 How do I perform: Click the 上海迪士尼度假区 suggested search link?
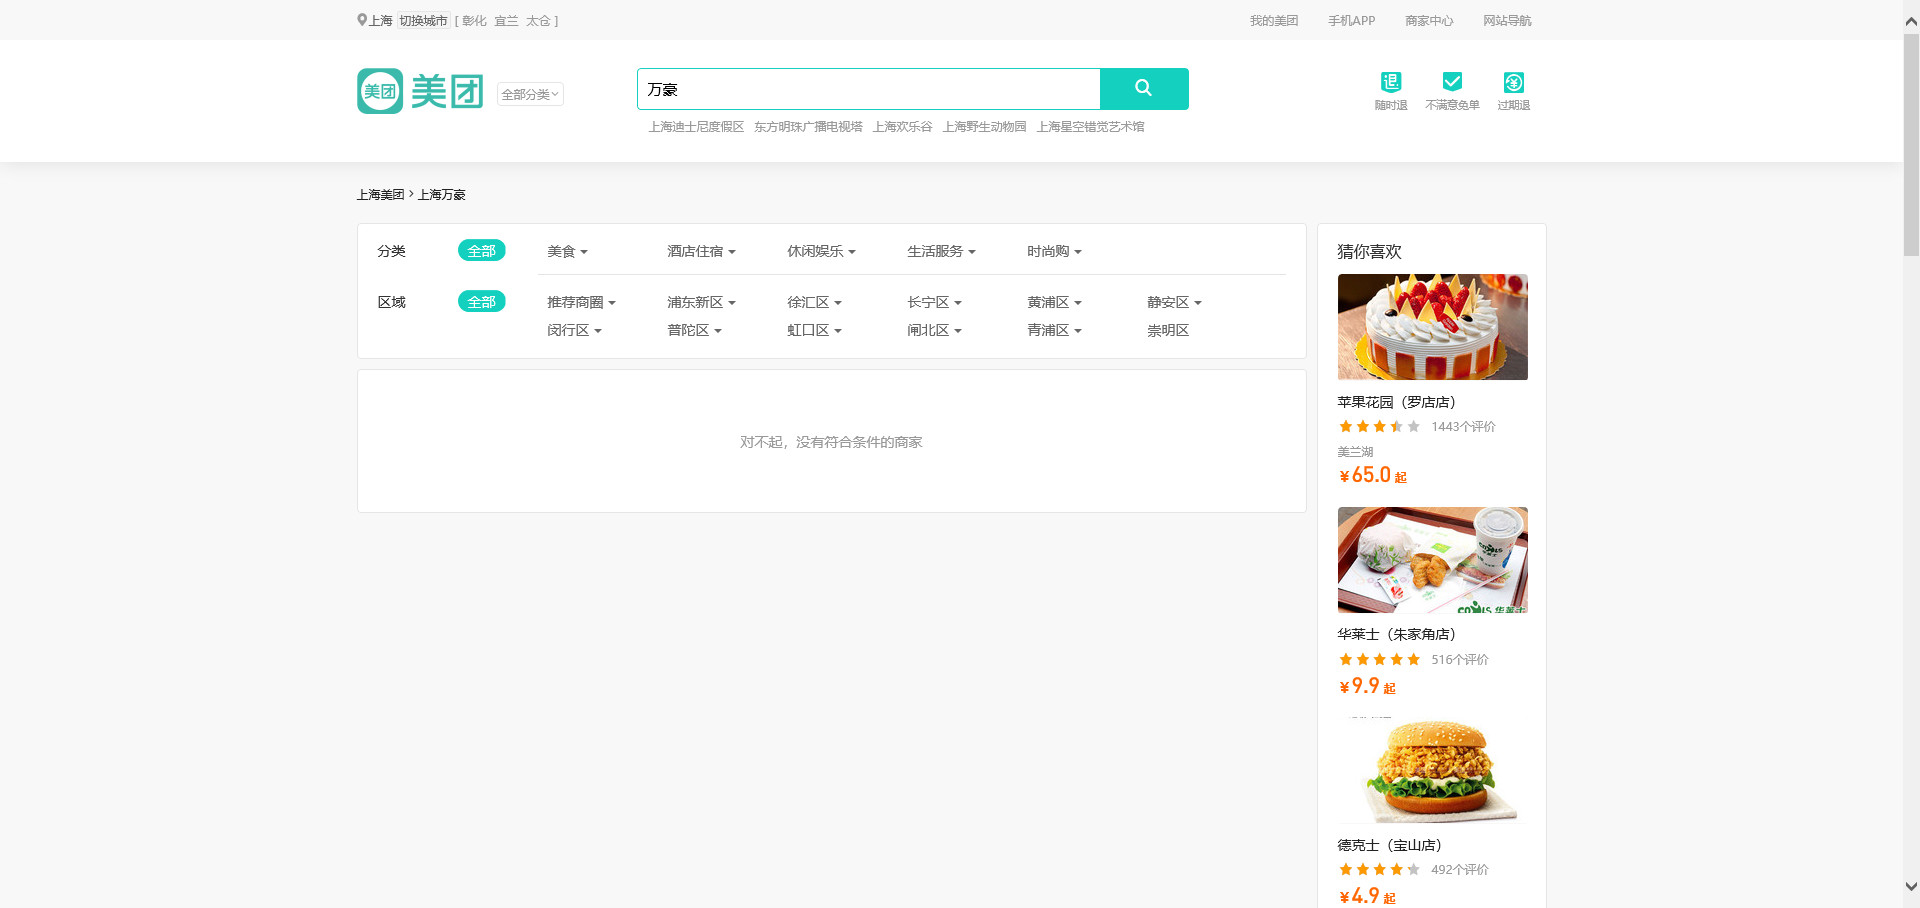point(695,127)
